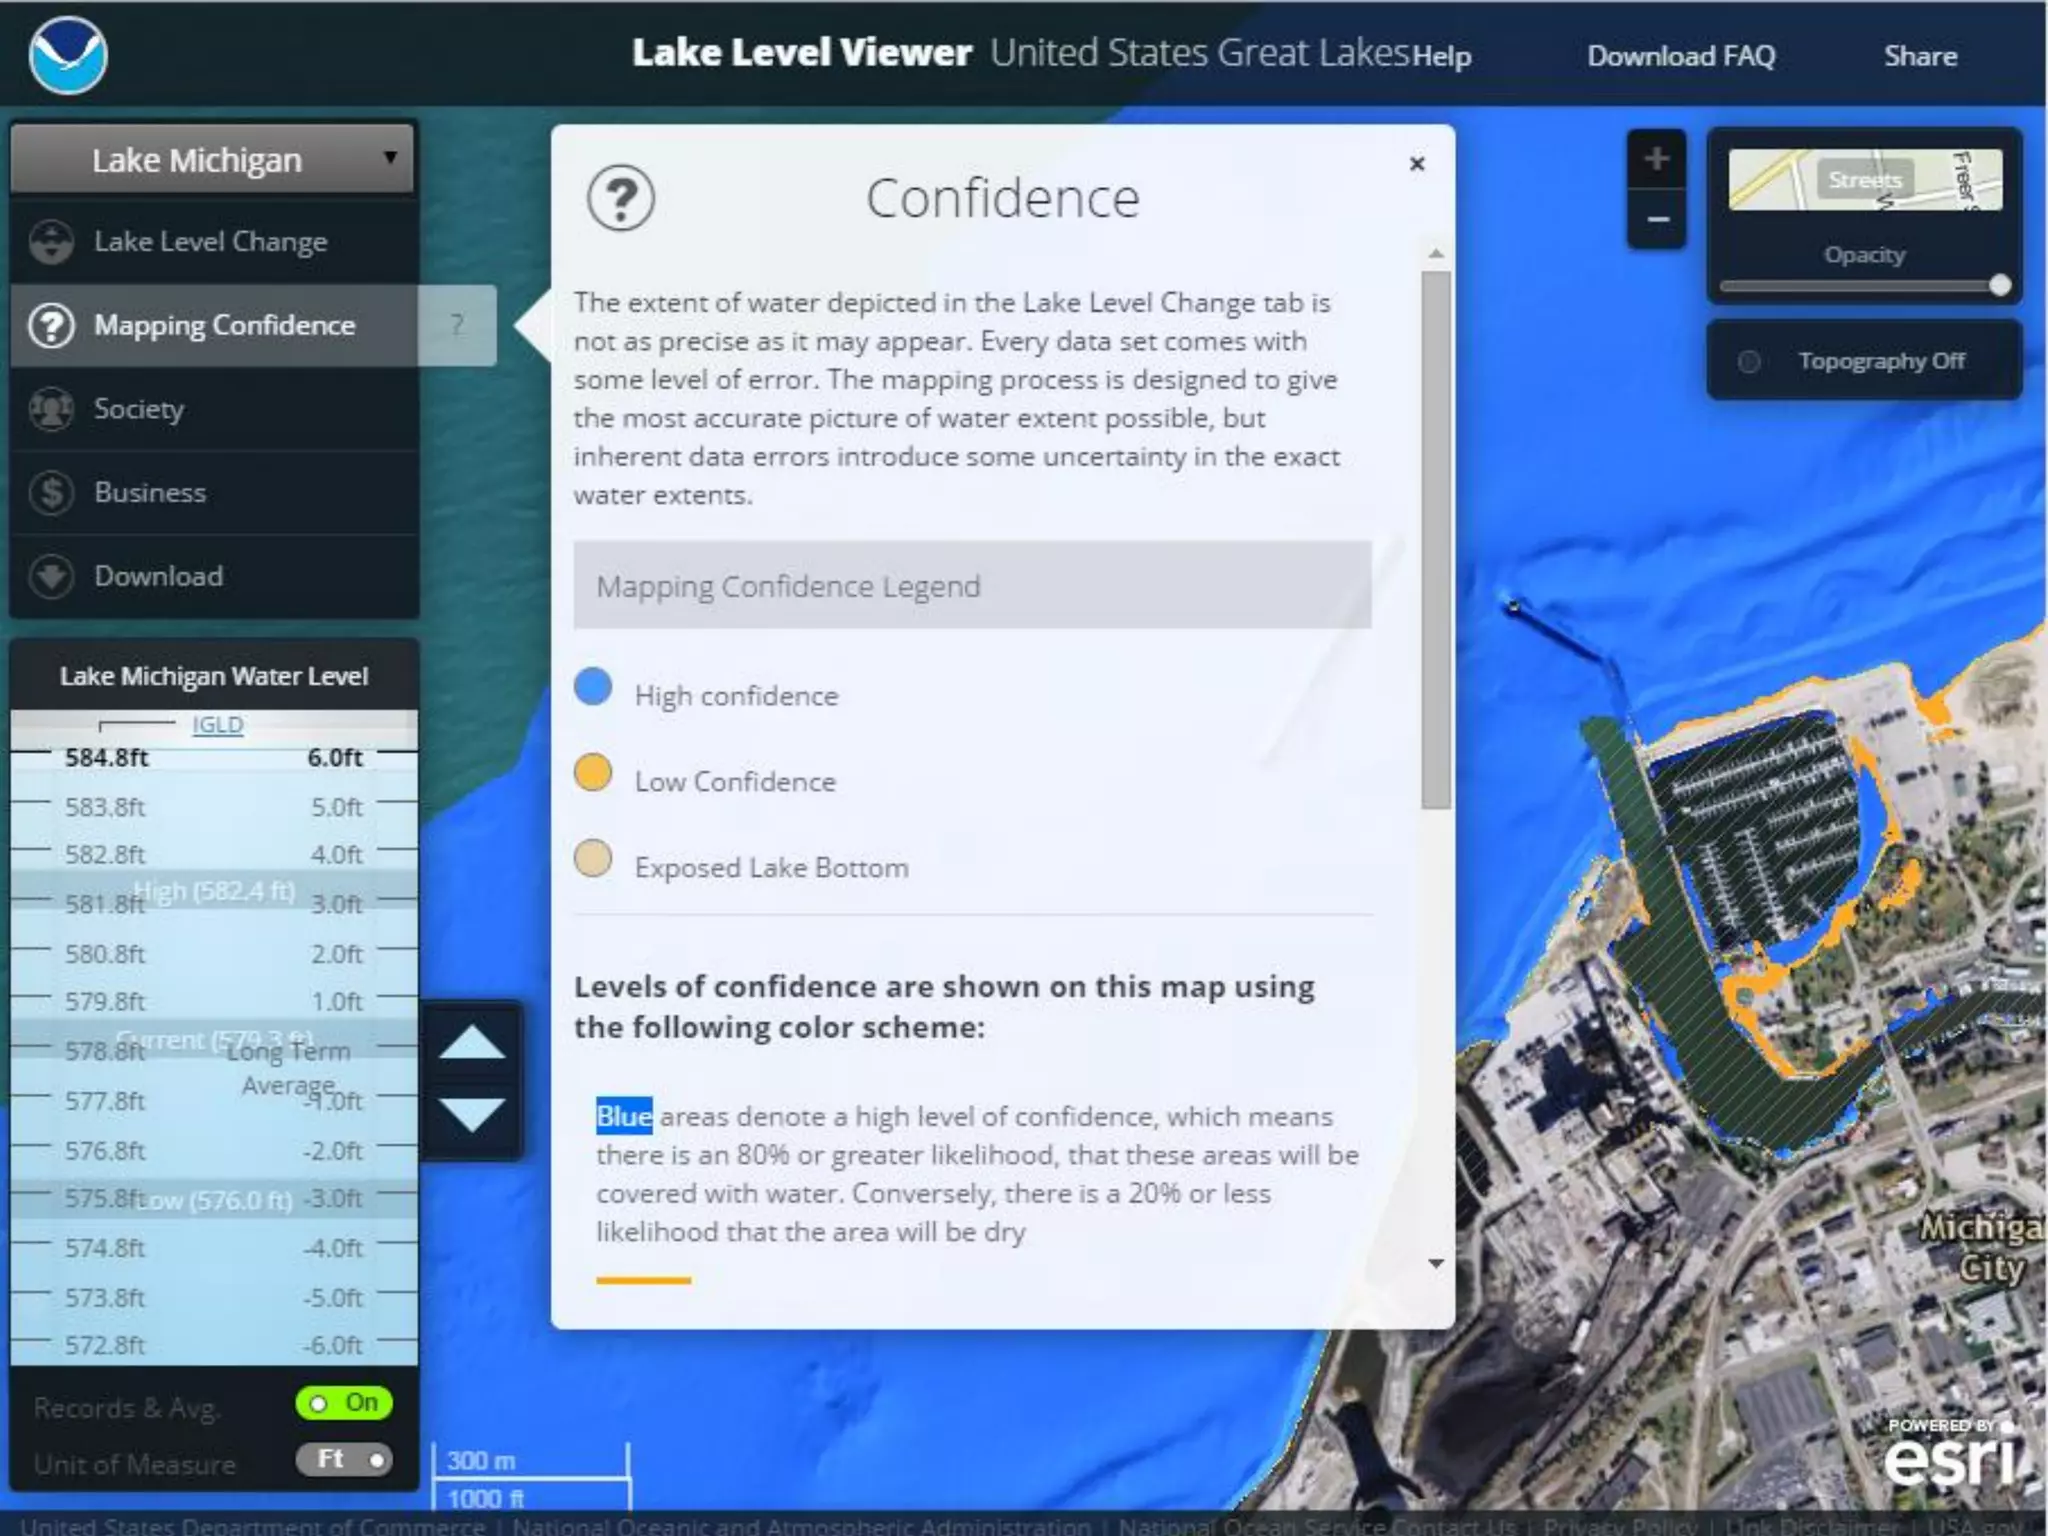
Task: Open the Help menu item
Action: [1441, 56]
